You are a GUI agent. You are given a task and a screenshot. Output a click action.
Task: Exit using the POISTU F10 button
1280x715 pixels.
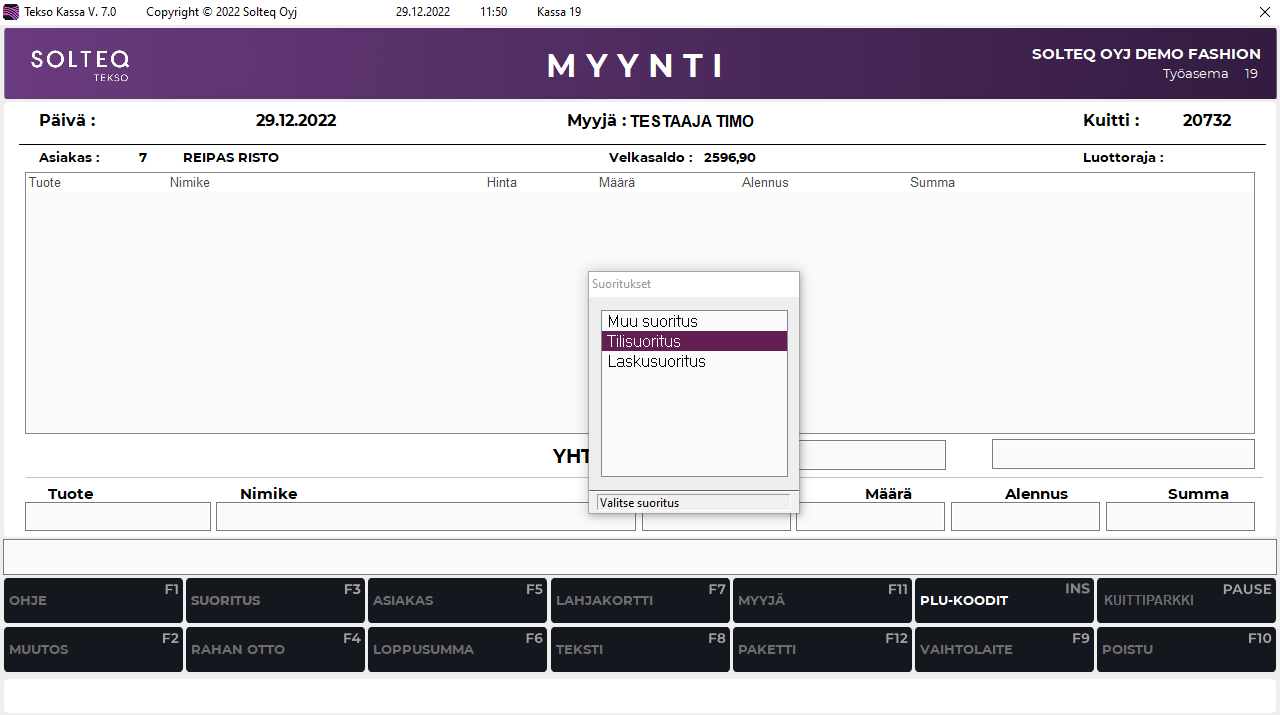[1186, 649]
